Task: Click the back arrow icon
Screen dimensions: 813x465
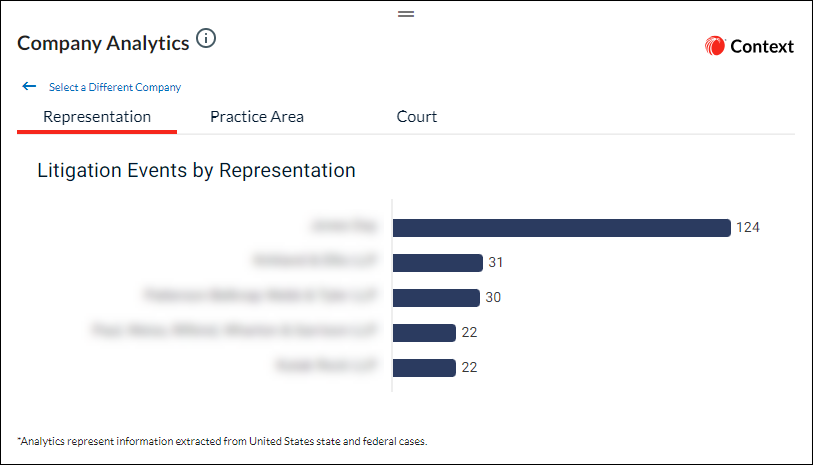Action: [x=29, y=86]
